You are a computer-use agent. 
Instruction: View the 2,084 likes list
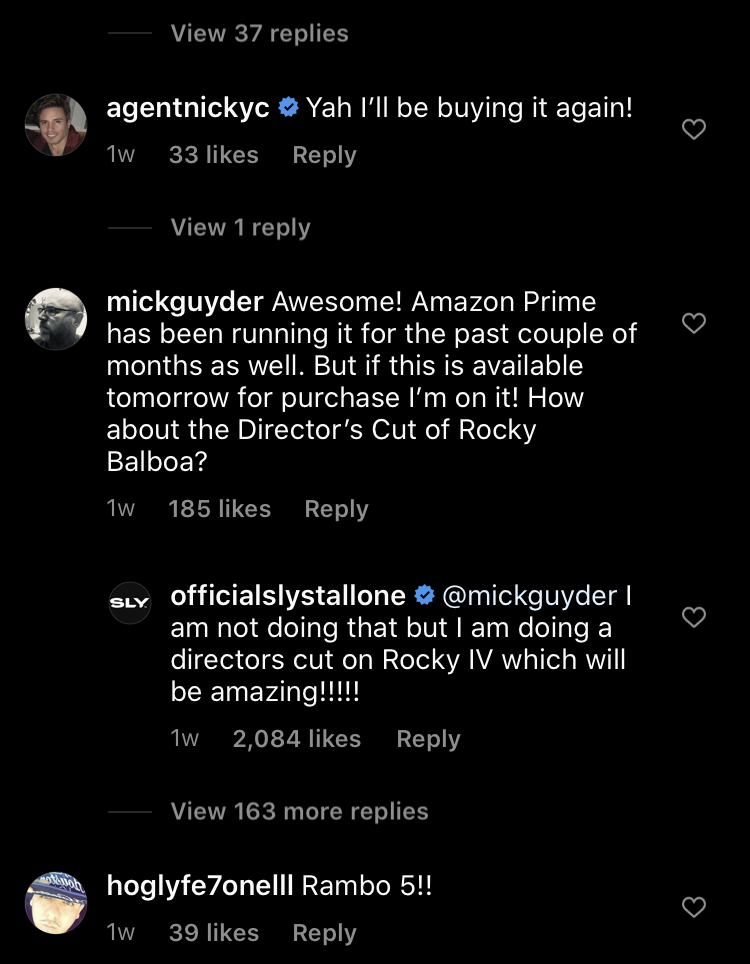296,739
